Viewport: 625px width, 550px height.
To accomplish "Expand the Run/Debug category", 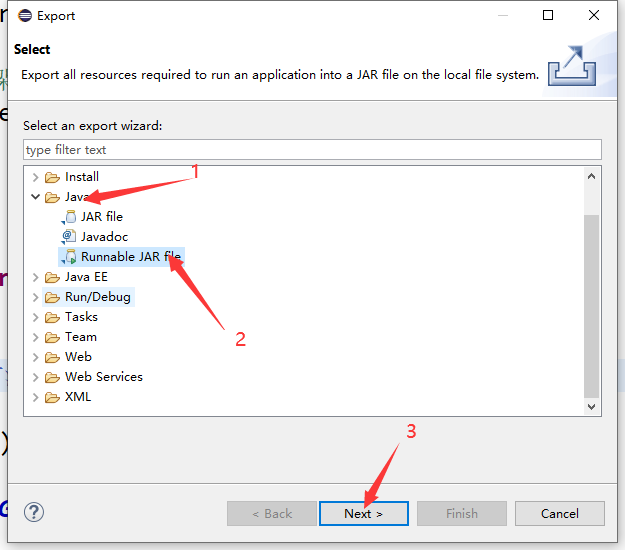I will [36, 297].
